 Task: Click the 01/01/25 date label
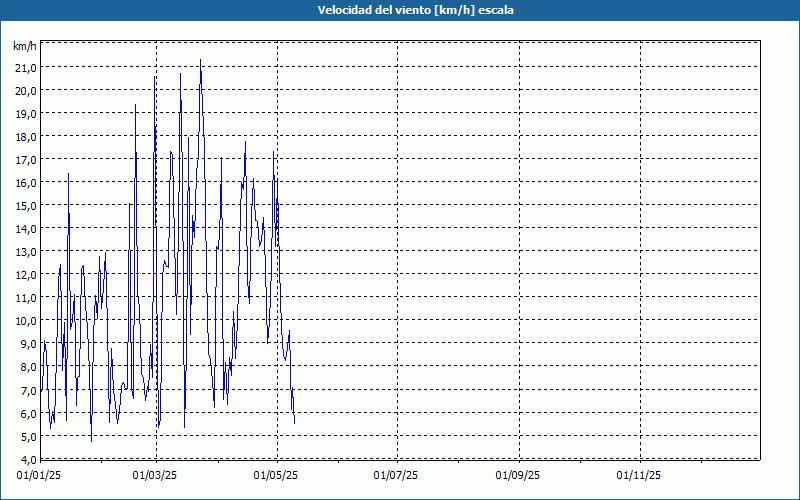(39, 476)
